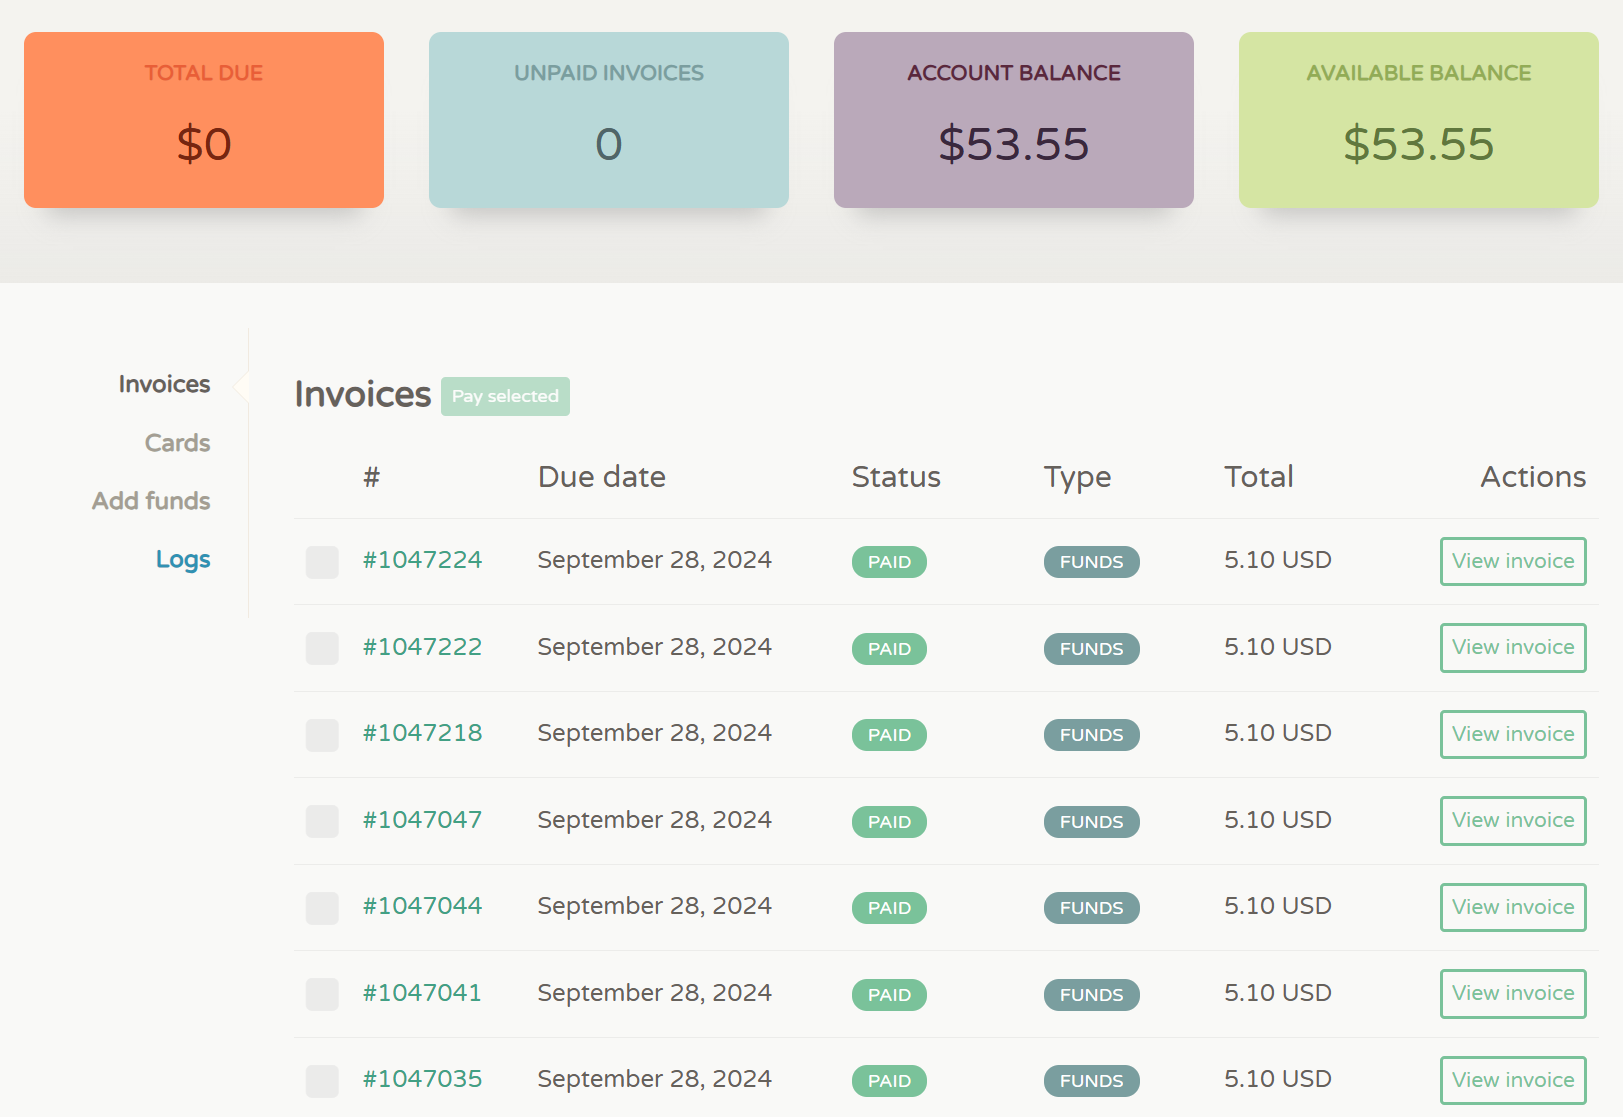Click the due date of invoice #1047044

pyautogui.click(x=654, y=906)
